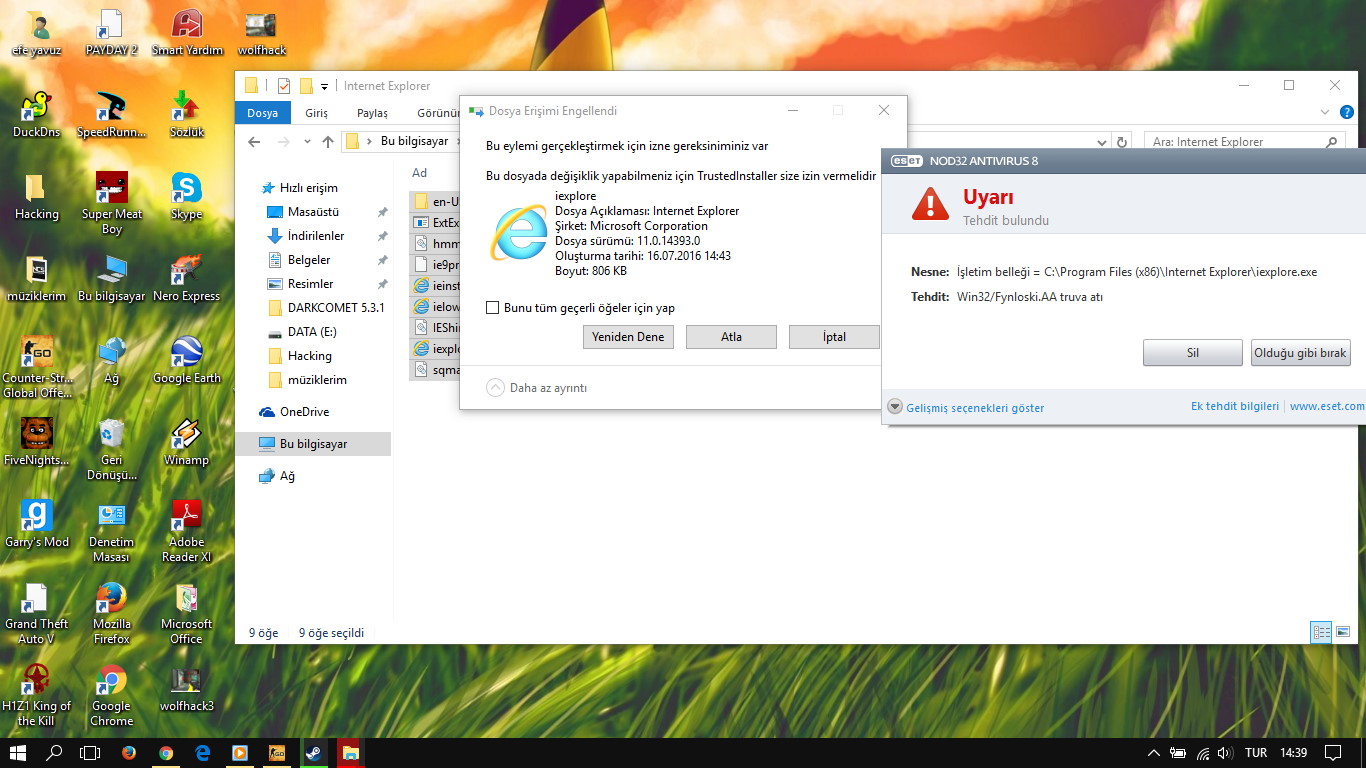Select the Geri Dönüşüm recycle bin icon
This screenshot has height=768, width=1366.
(x=111, y=448)
